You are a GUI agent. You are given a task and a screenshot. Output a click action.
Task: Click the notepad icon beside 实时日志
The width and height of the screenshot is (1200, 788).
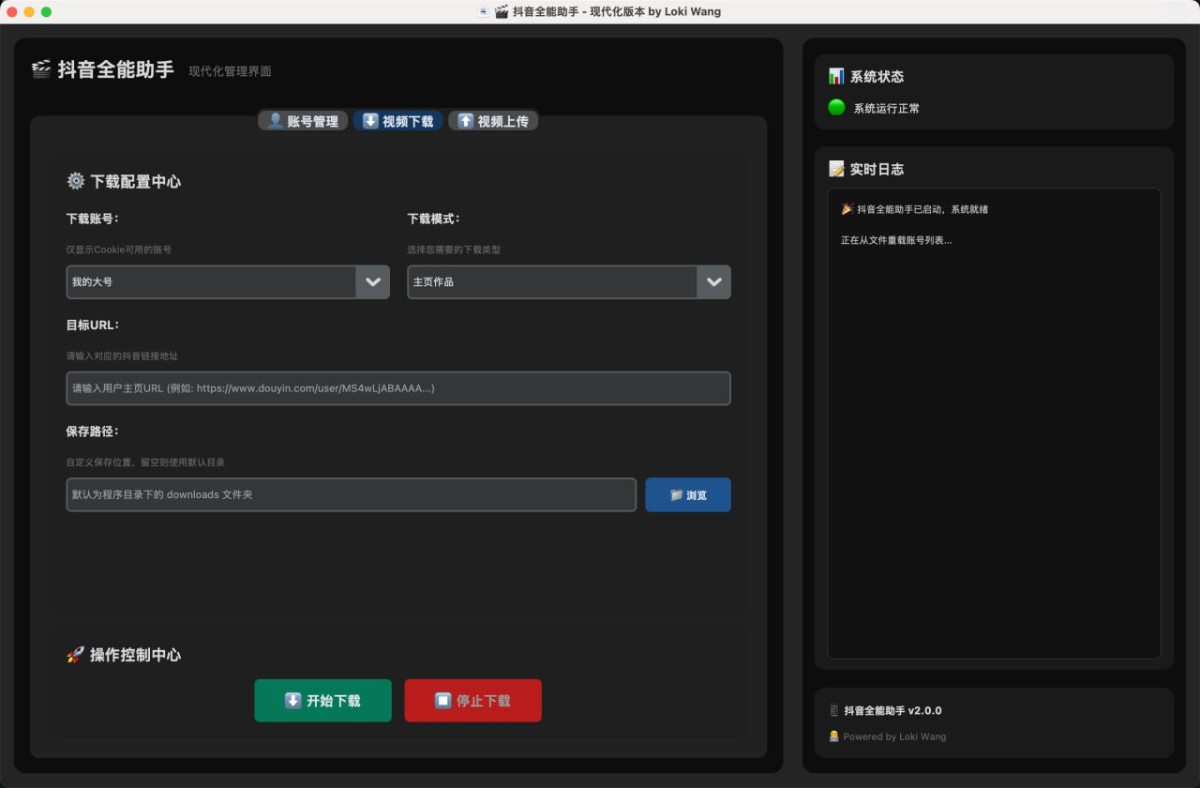point(837,169)
